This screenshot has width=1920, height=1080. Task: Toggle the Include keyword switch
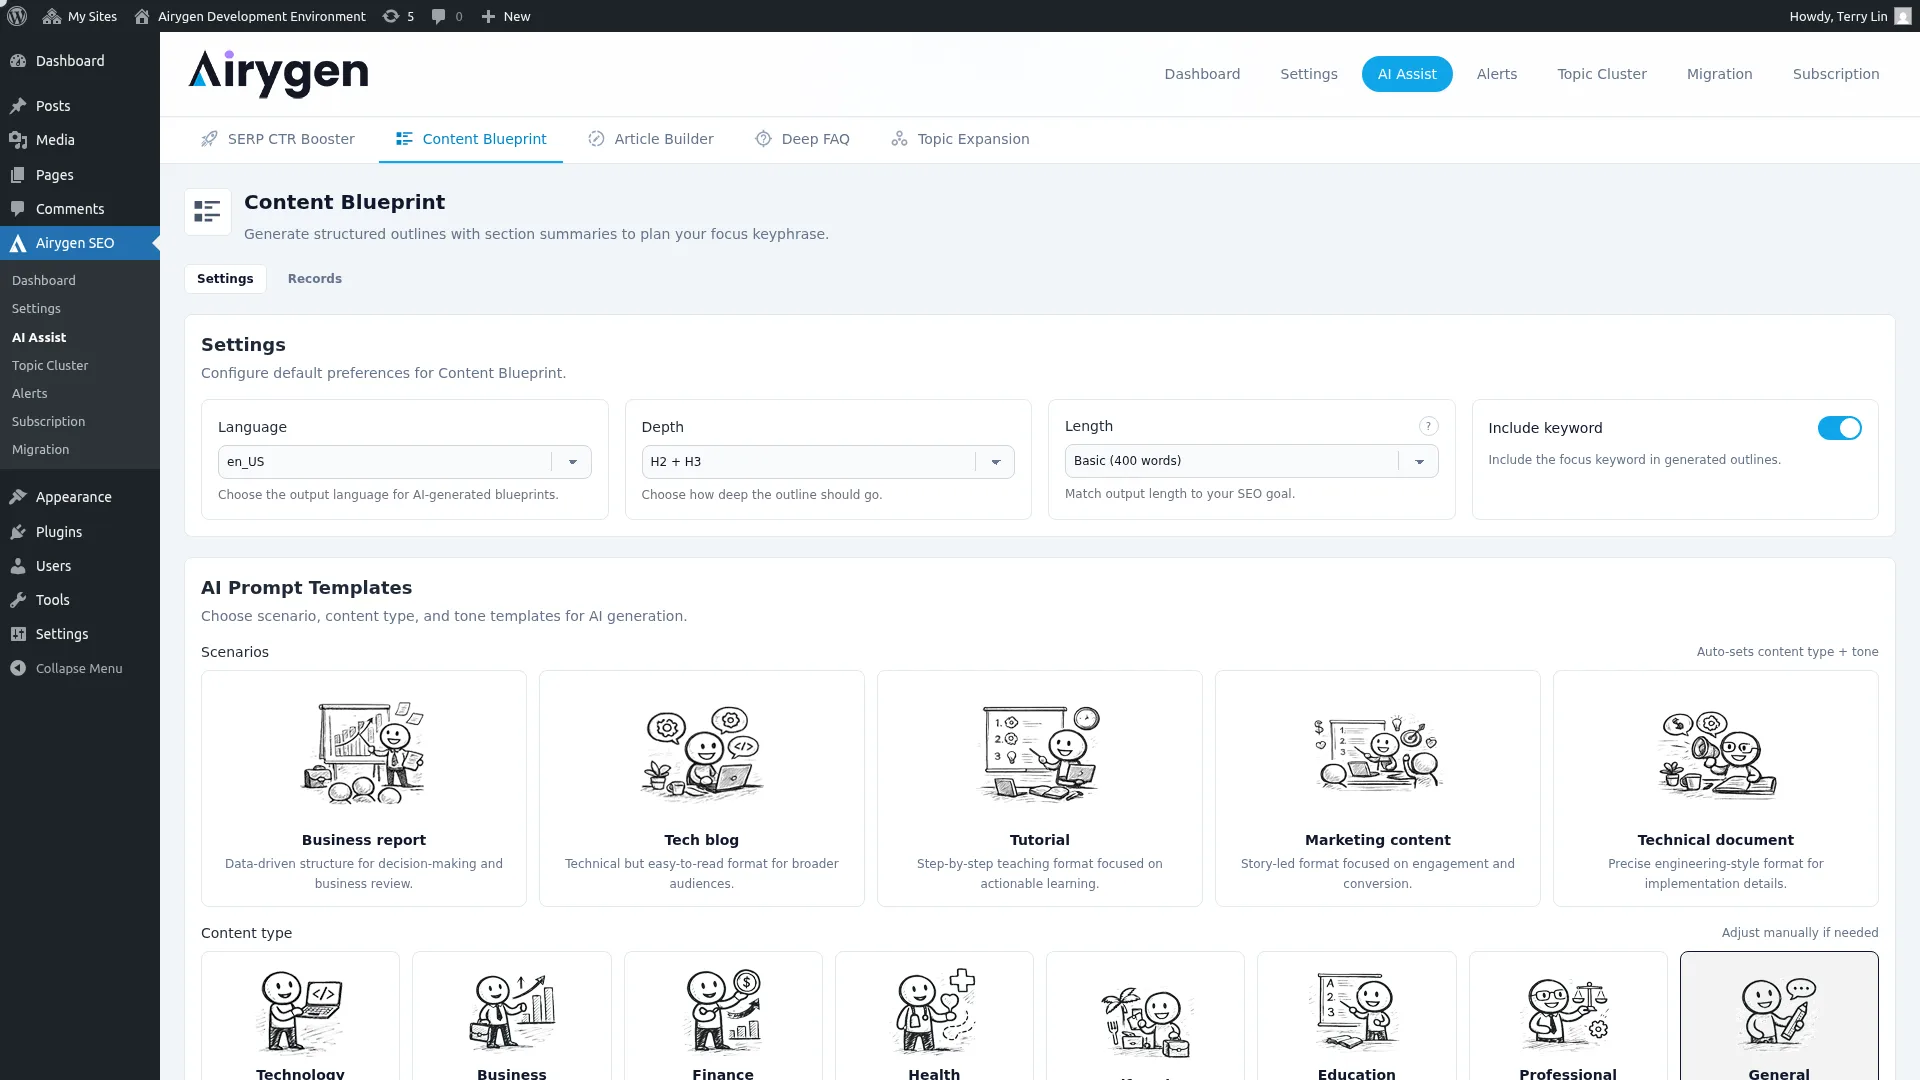click(x=1839, y=428)
